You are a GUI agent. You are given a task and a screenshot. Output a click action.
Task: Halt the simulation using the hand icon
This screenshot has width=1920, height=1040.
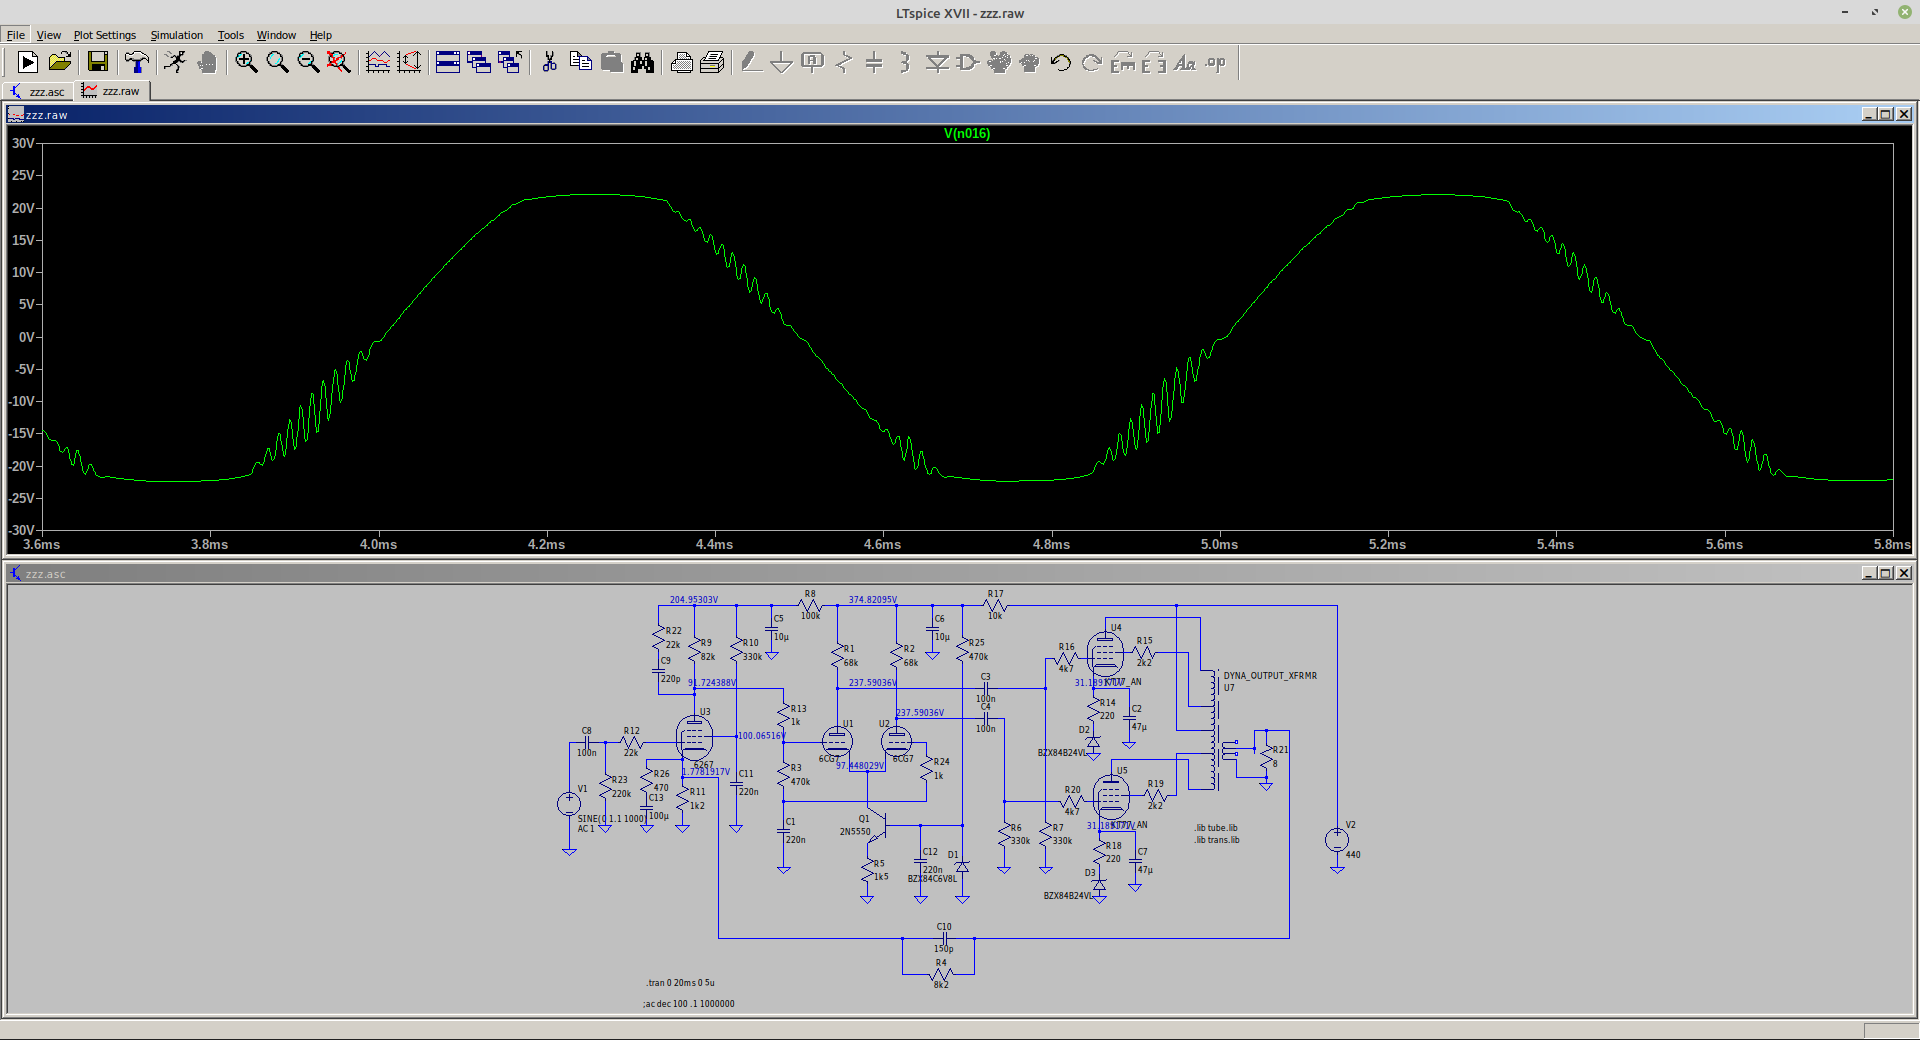coord(207,62)
